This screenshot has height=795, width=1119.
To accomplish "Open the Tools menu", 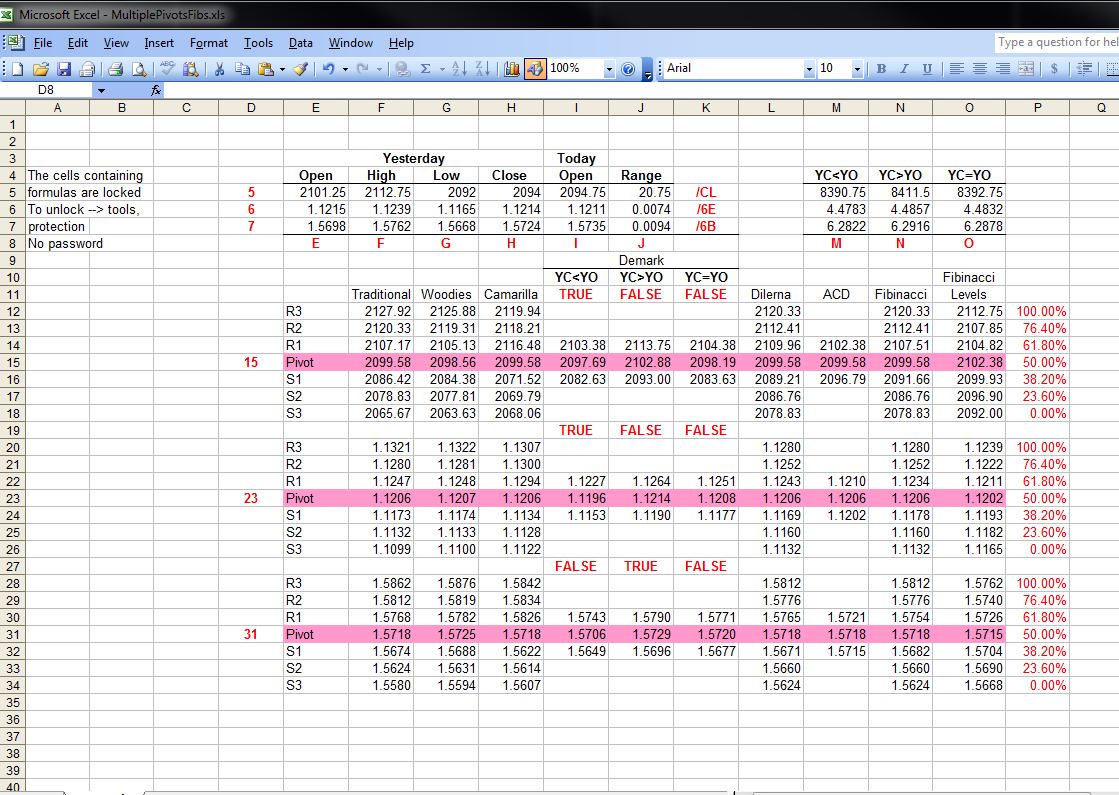I will point(258,43).
